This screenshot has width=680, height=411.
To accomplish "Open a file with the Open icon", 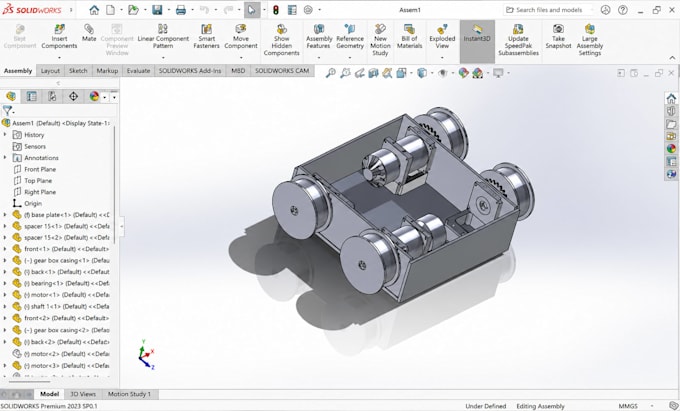I will point(133,10).
